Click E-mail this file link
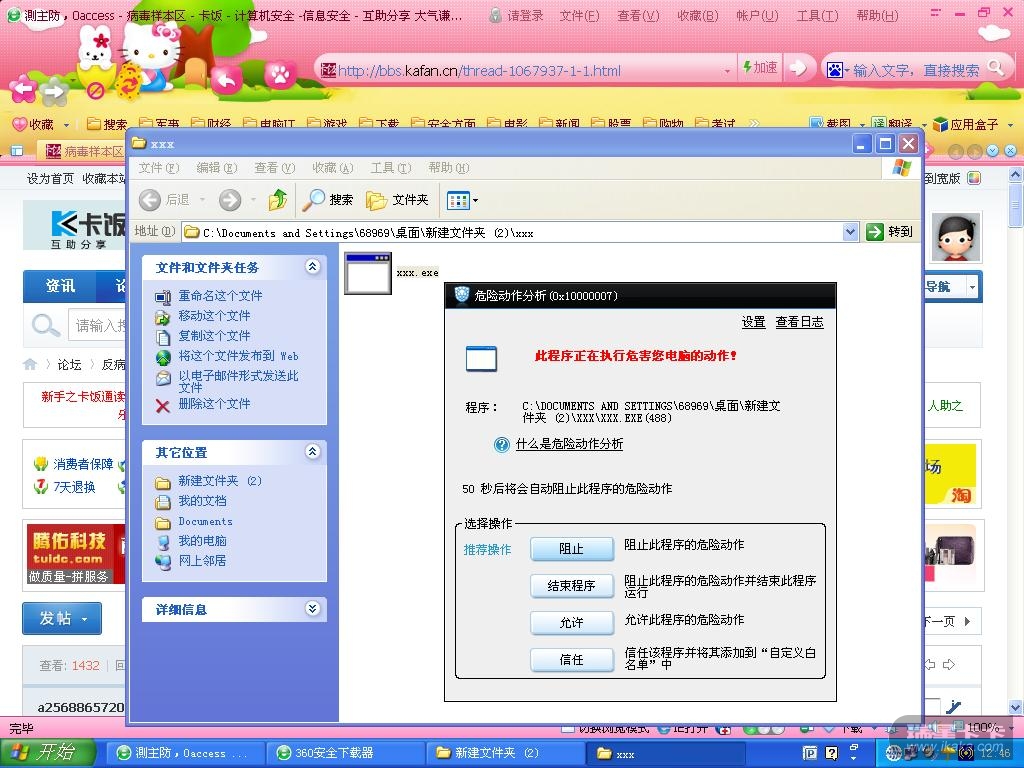 tap(238, 381)
